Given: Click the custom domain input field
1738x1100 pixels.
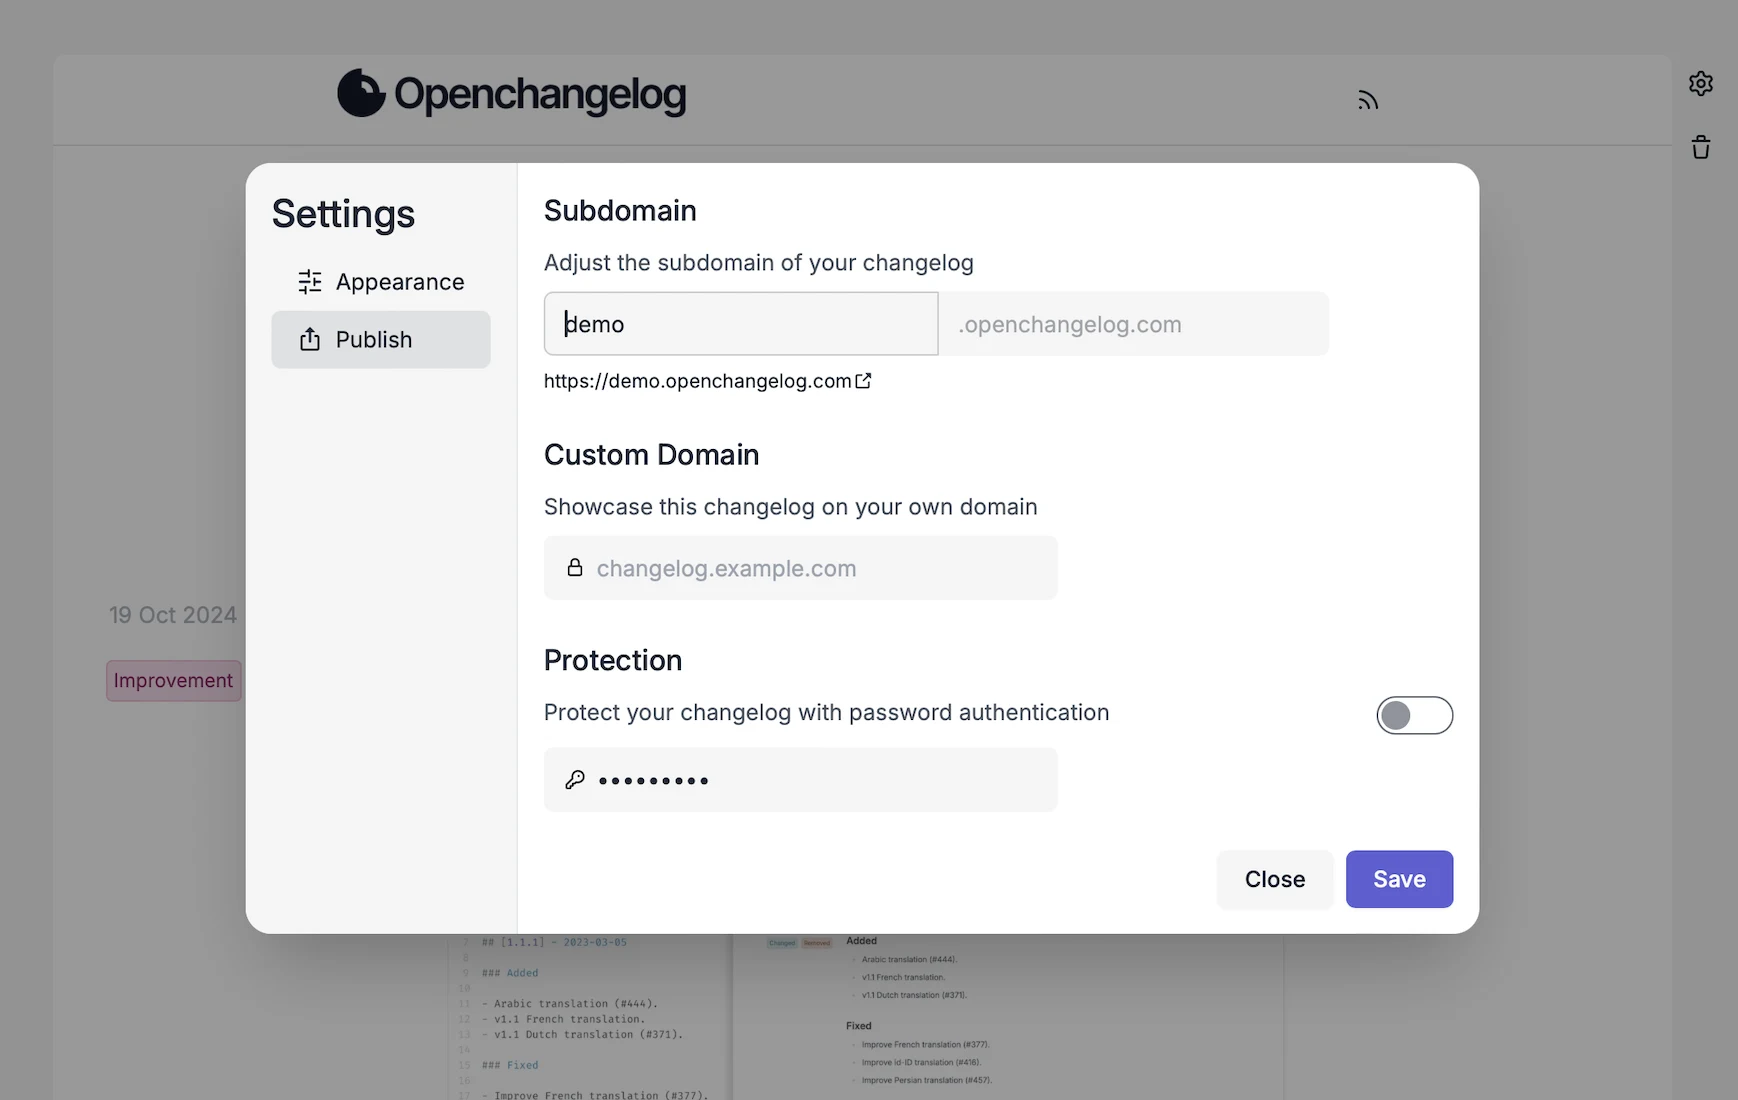Looking at the screenshot, I should [800, 568].
